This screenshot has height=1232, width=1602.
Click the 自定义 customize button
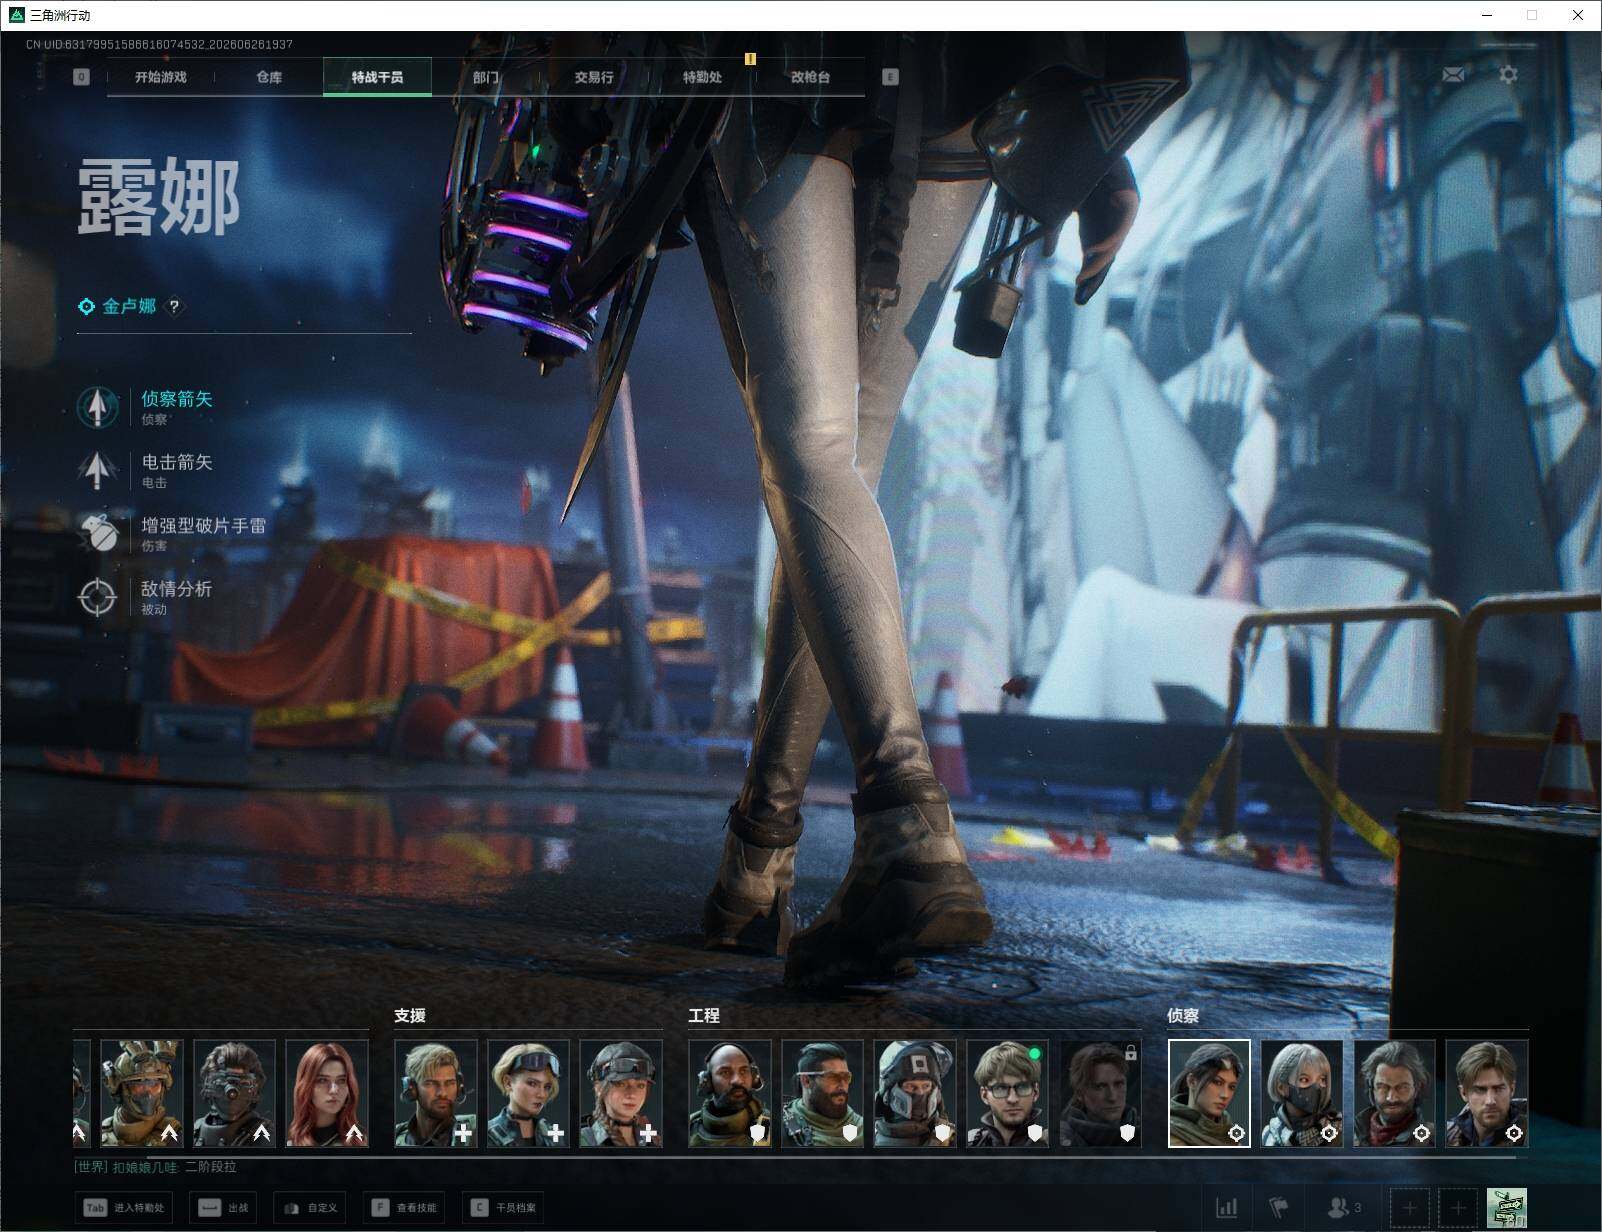pos(310,1208)
